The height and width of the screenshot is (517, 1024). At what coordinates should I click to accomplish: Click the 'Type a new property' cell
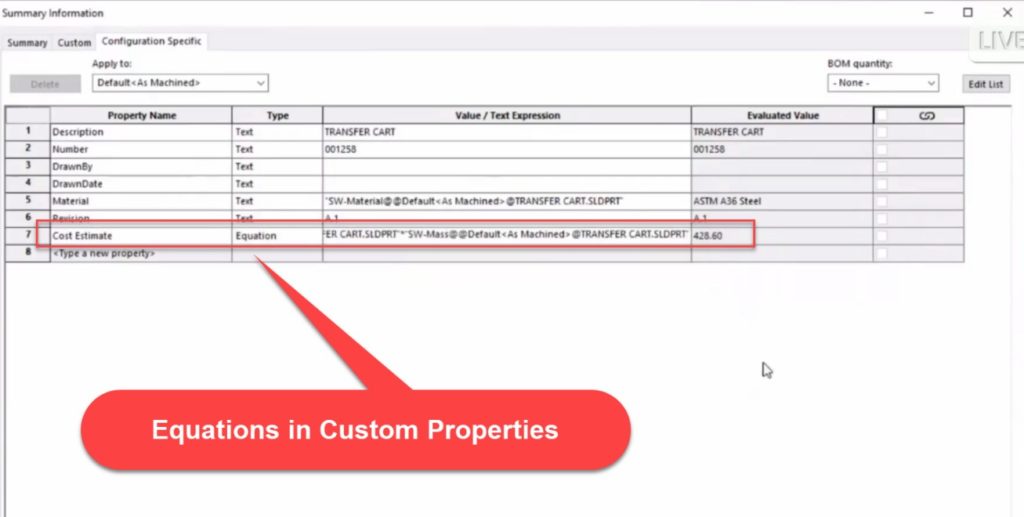[141, 253]
